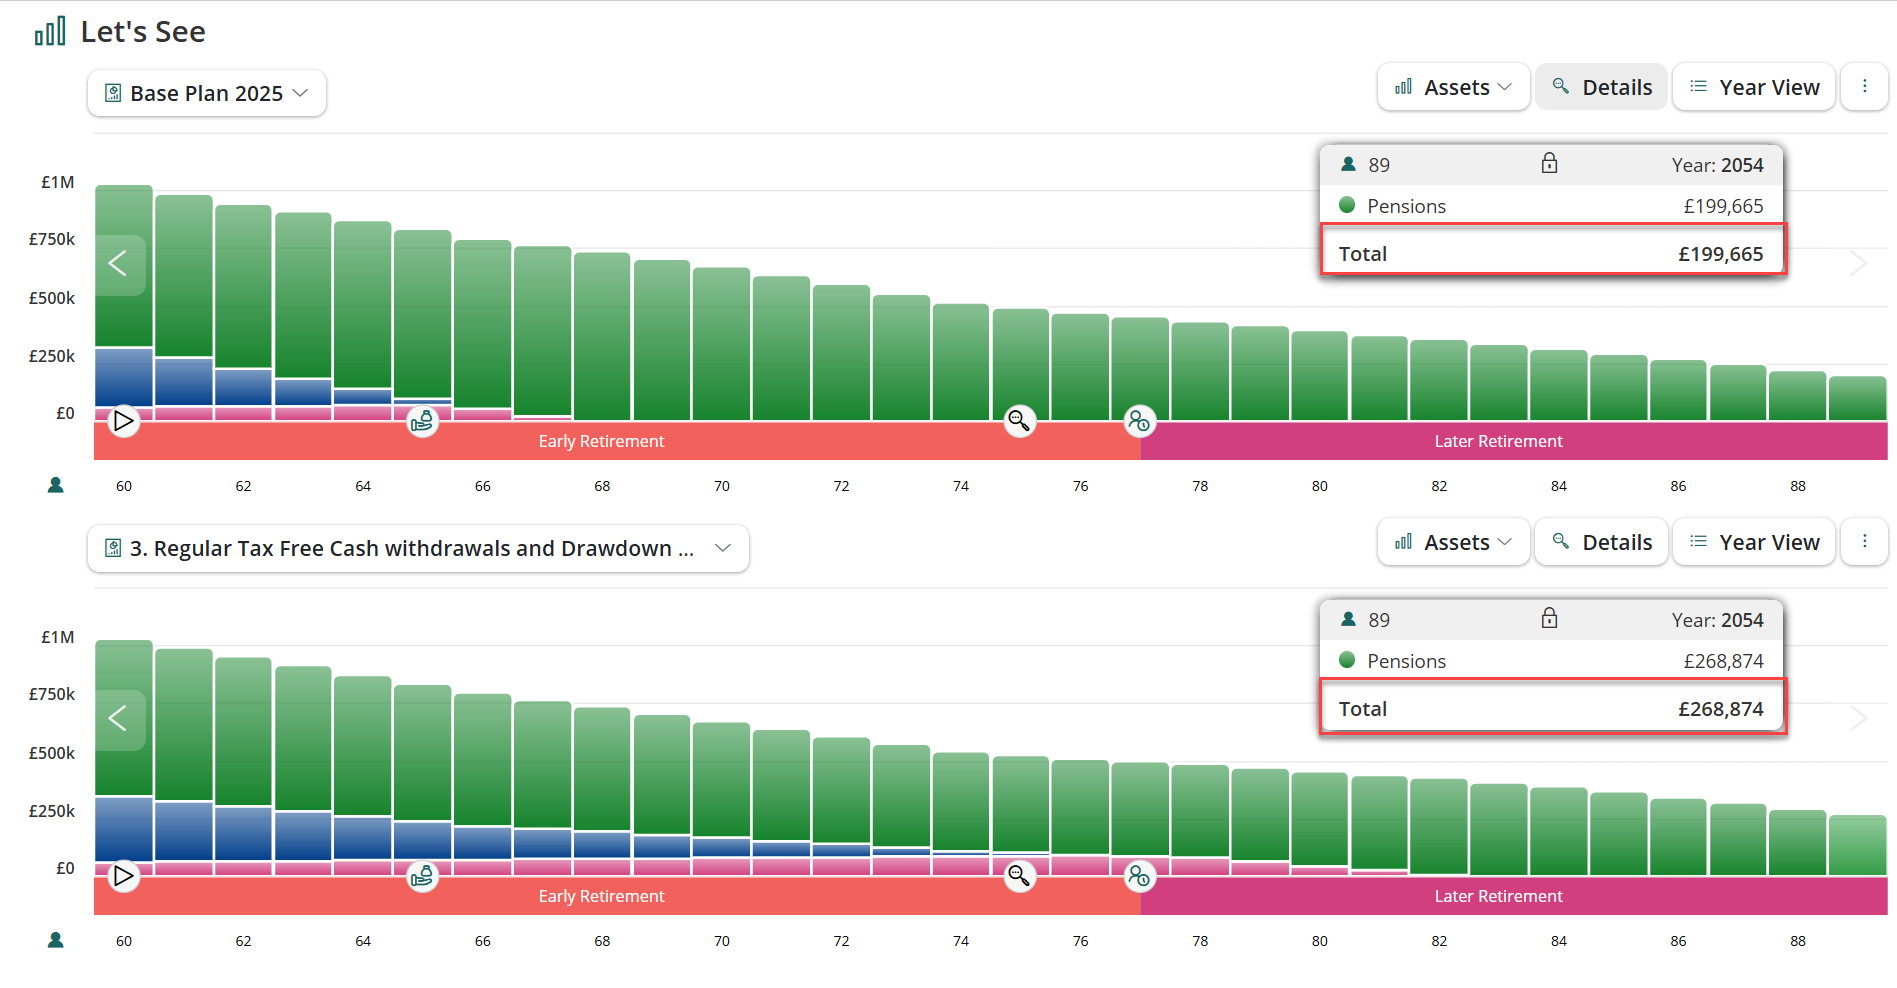
Task: Click the magnifier event marker on top timeline
Action: click(x=1019, y=421)
